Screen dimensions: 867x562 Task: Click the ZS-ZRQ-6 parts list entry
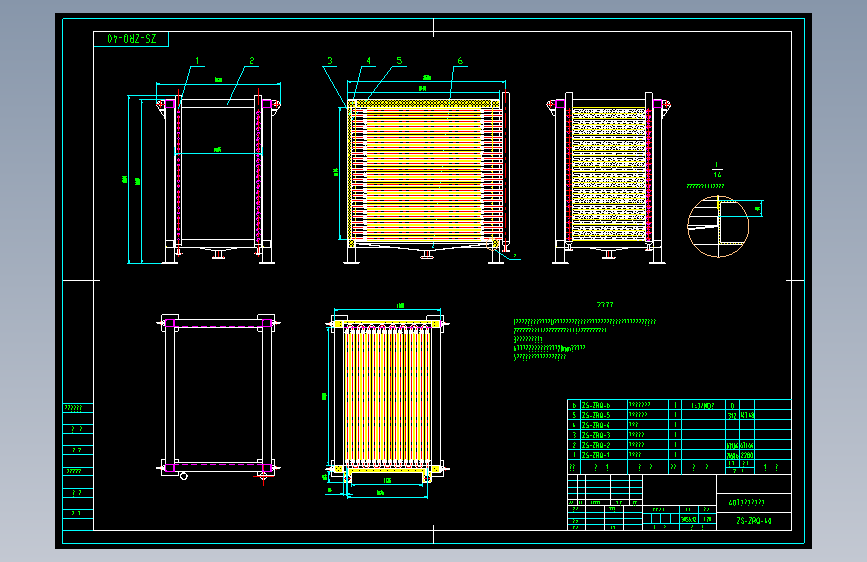click(596, 405)
